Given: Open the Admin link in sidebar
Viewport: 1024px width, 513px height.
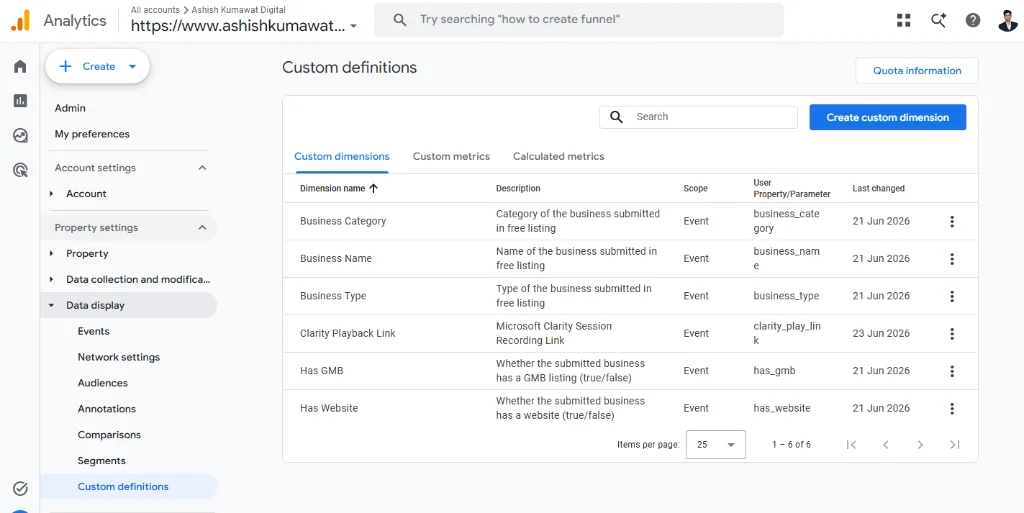Looking at the screenshot, I should click(70, 108).
